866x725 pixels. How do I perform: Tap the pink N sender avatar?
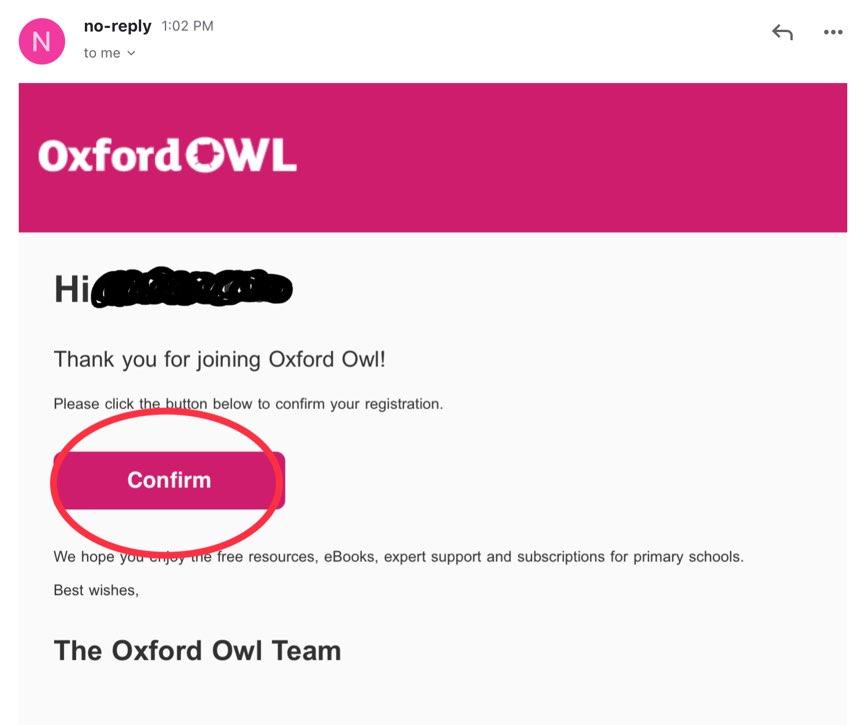[x=42, y=41]
